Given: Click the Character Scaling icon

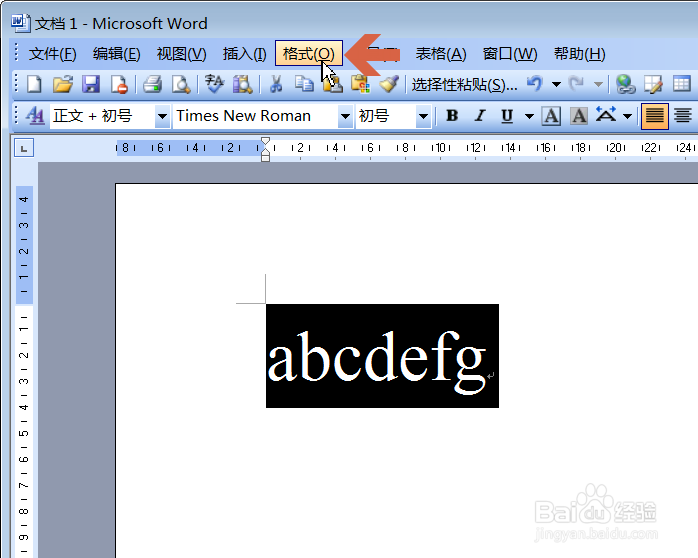Looking at the screenshot, I should 606,115.
